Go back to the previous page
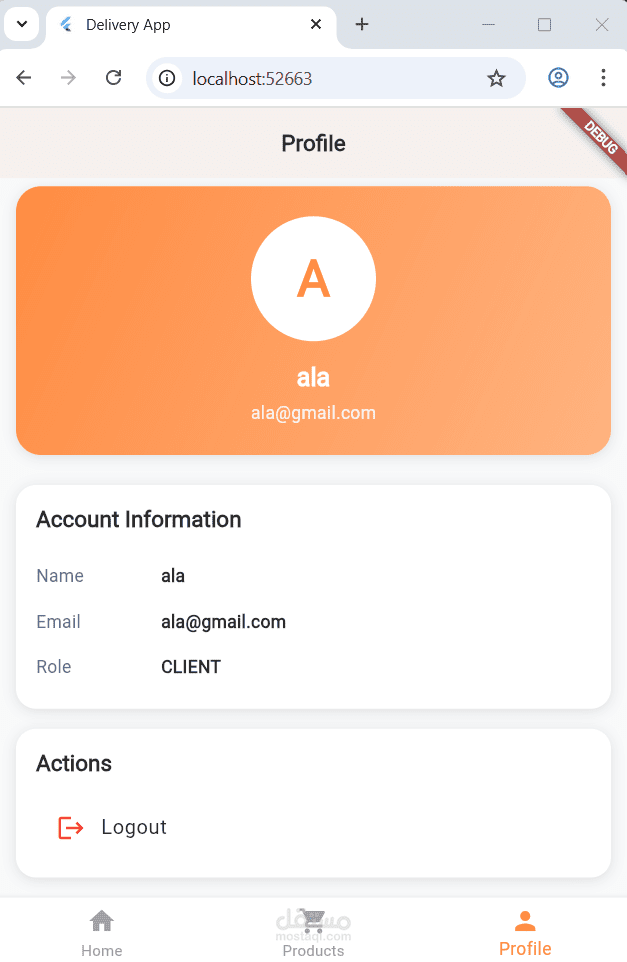The image size is (627, 962). click(24, 78)
